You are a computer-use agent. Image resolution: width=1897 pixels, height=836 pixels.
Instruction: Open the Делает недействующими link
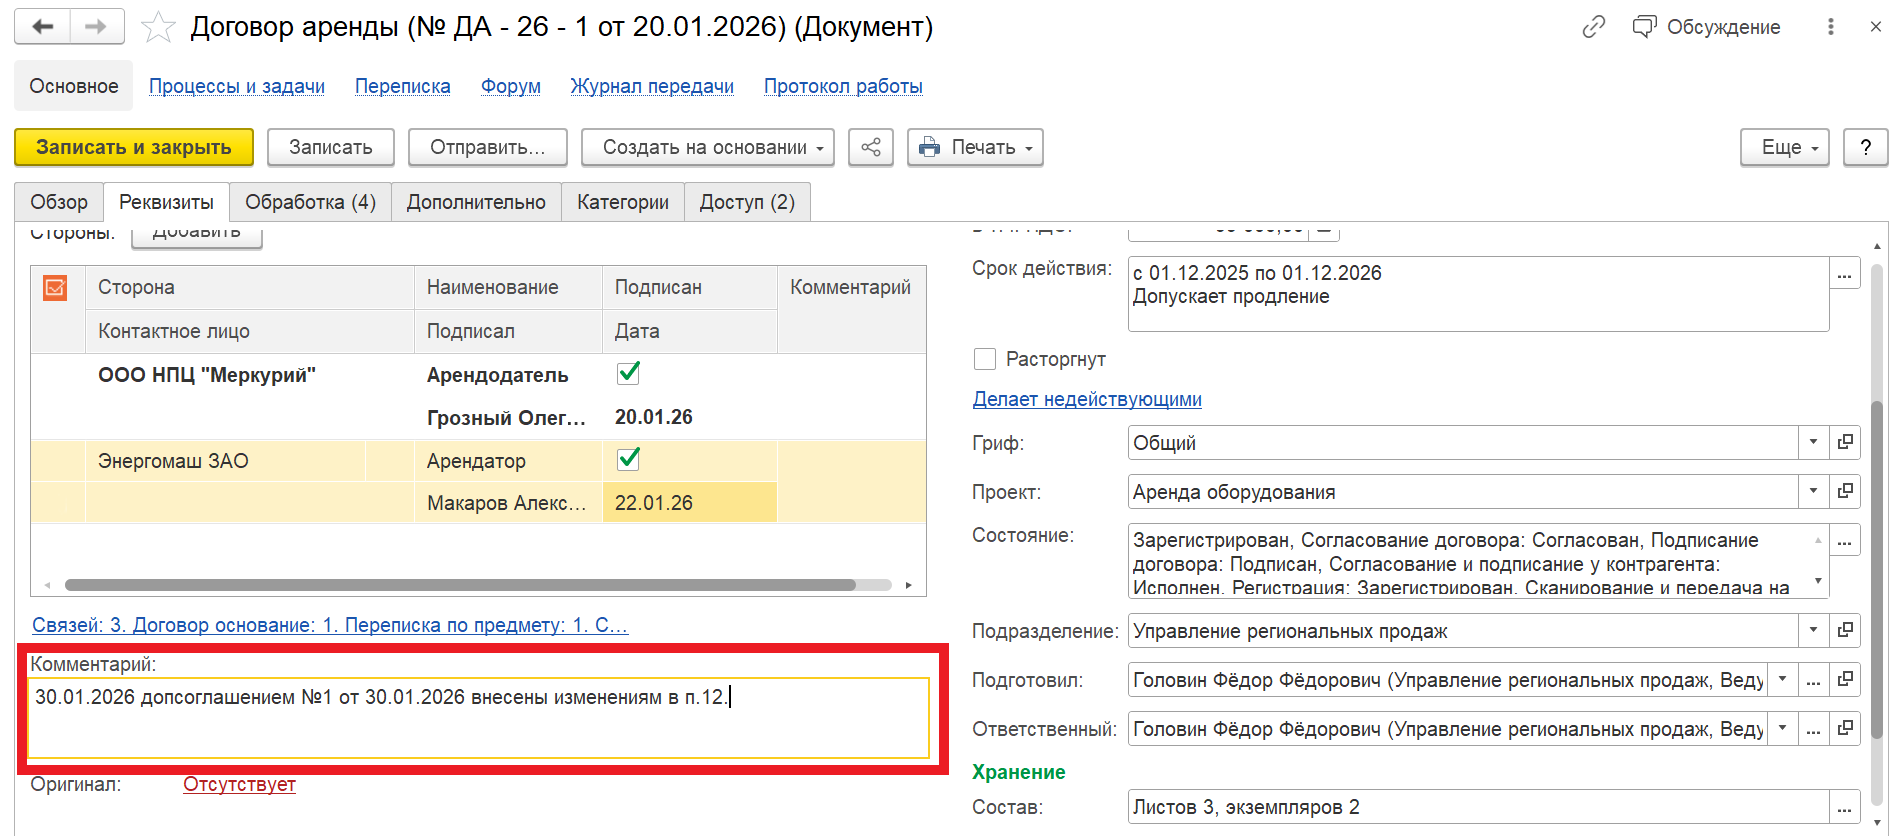(1087, 399)
